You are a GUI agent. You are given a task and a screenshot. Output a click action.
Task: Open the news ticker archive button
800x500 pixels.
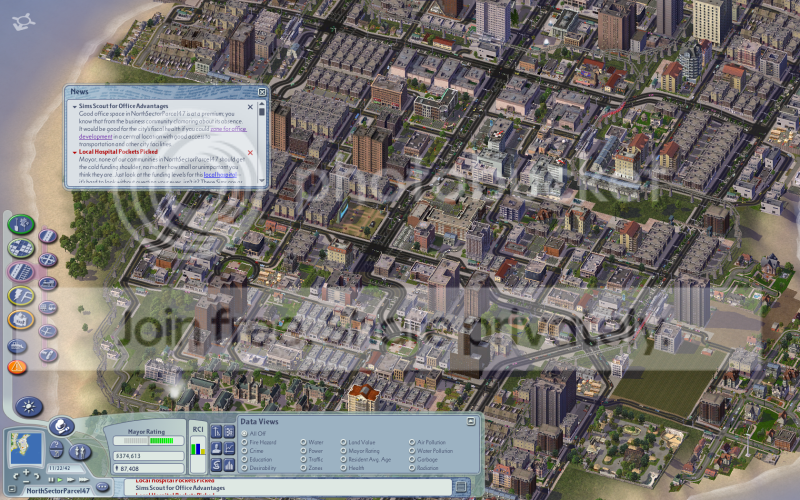[461, 486]
